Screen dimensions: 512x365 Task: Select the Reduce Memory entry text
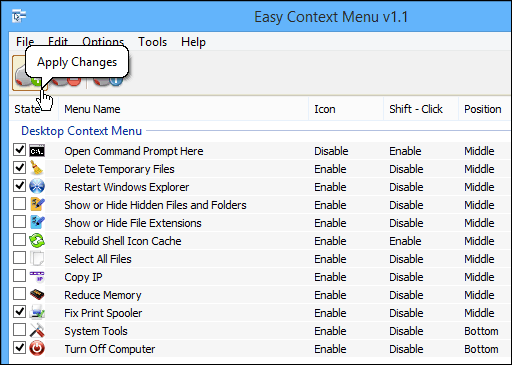click(103, 295)
